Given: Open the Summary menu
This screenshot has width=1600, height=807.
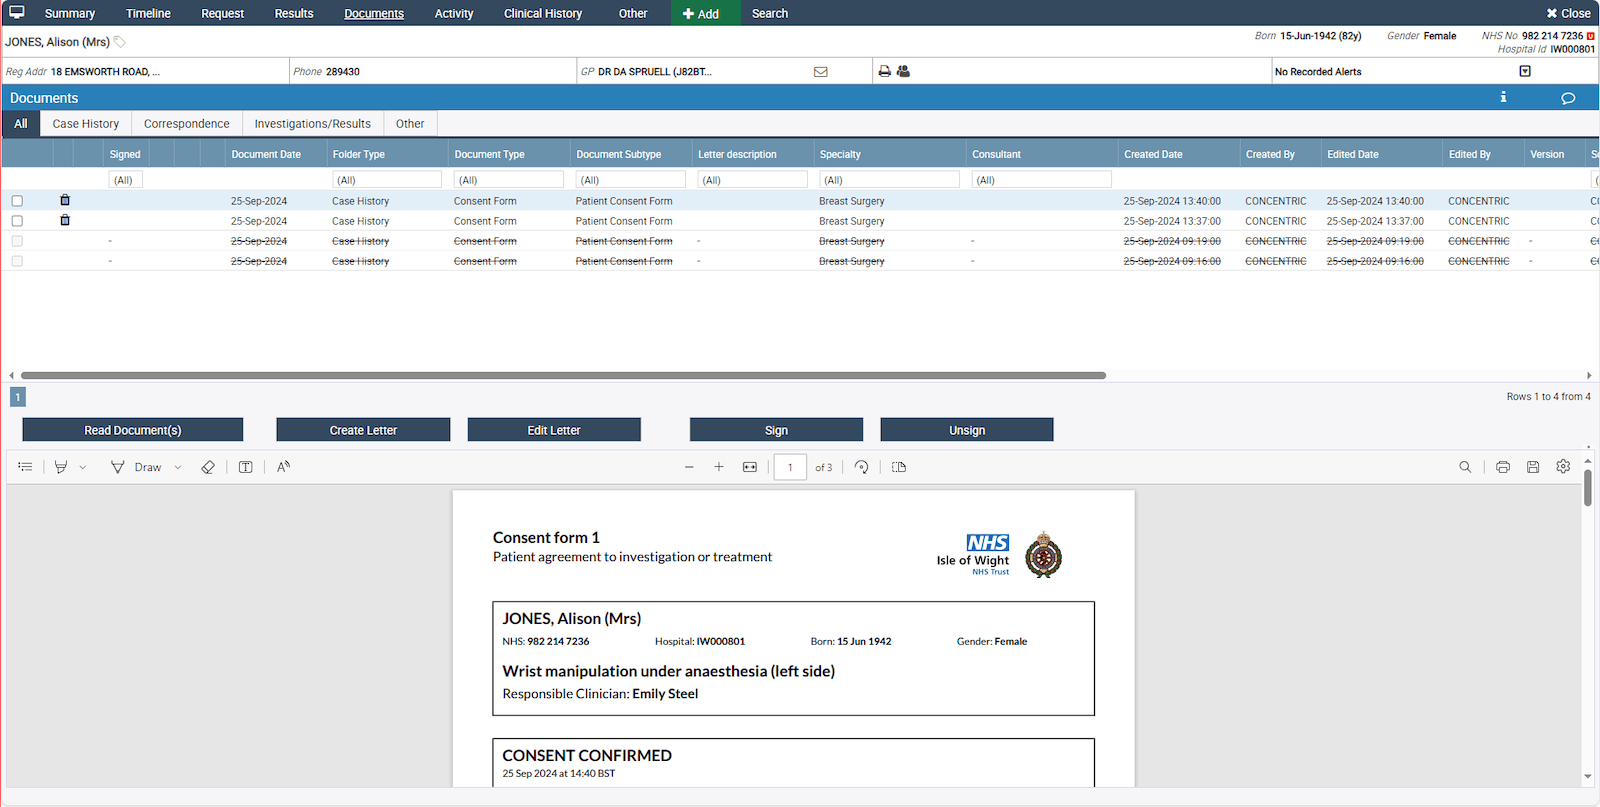Looking at the screenshot, I should pos(70,13).
